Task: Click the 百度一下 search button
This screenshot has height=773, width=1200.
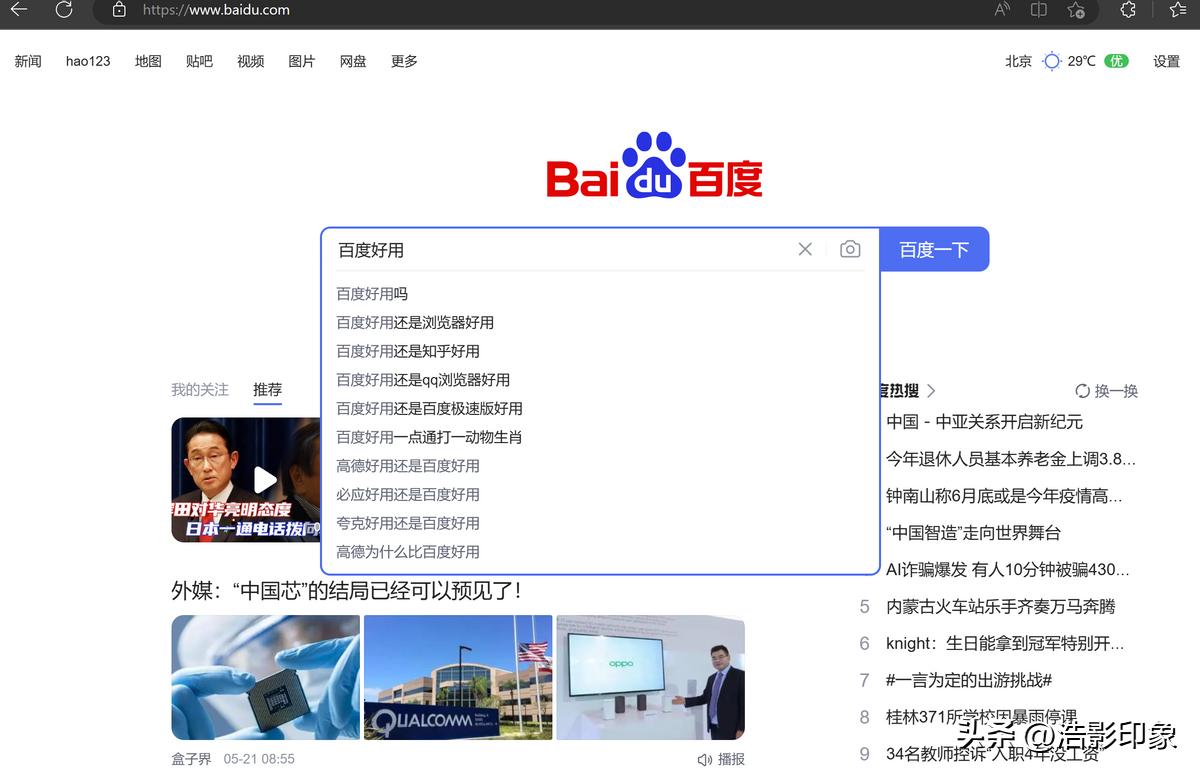Action: [933, 249]
